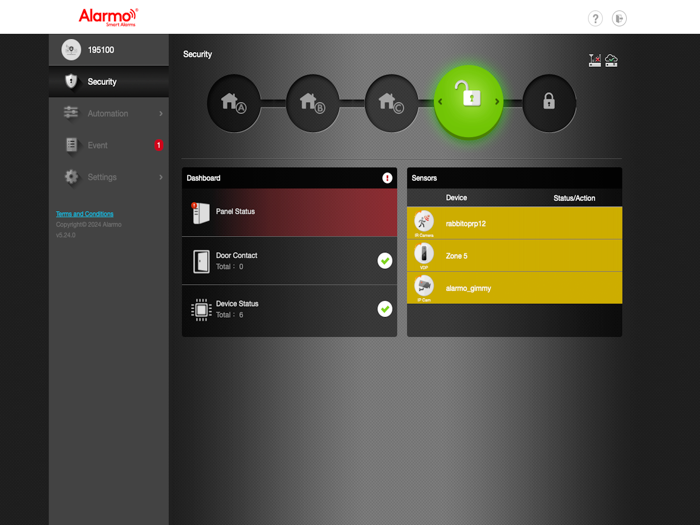Click the Settings gear icon
700x525 pixels.
tap(71, 177)
